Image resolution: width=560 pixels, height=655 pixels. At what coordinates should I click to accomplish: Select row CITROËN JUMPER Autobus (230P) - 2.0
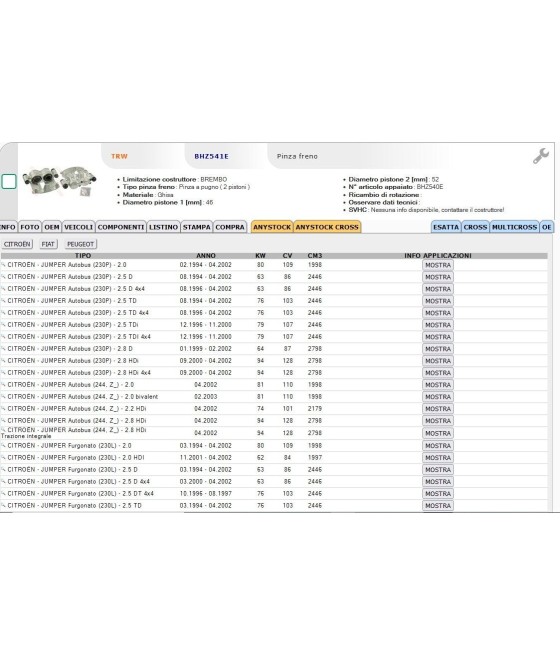coord(274,265)
